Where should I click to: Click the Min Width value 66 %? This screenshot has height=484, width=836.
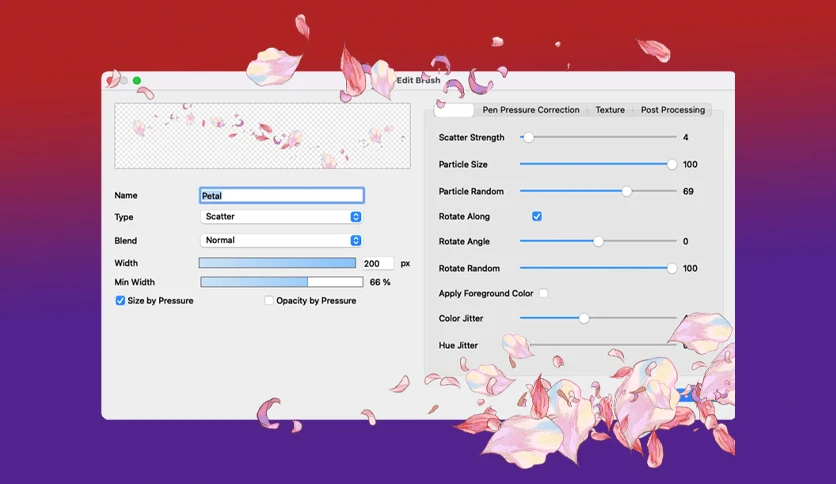(380, 282)
